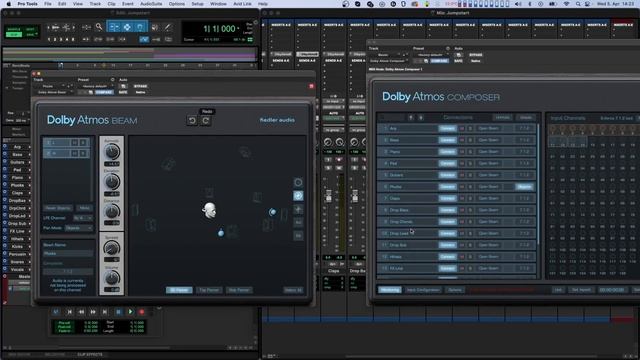Click the Select All button in Beam
Viewport: 640px width, 360px height.
(293, 290)
